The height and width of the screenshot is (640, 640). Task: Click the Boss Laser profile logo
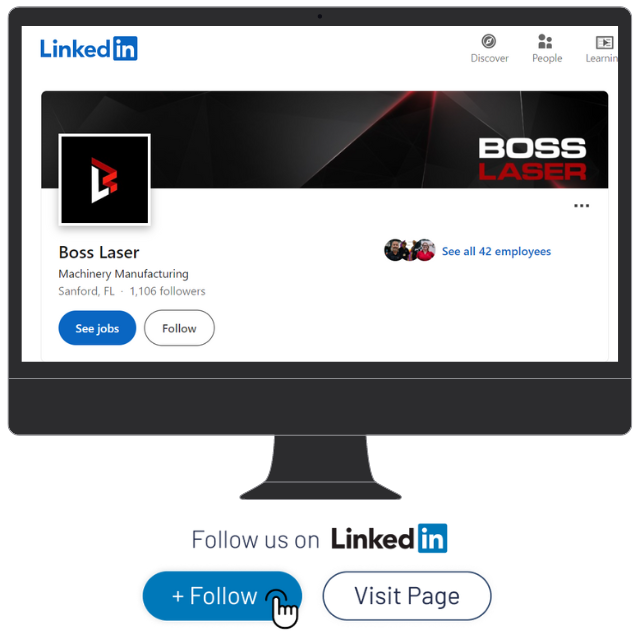pos(104,180)
